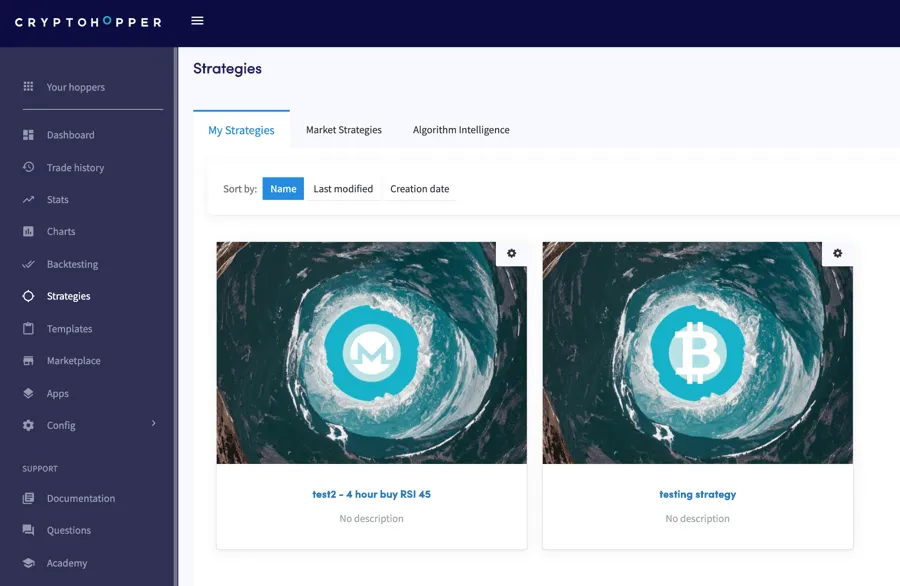Click the Strategies circle icon
The width and height of the screenshot is (900, 586).
(28, 296)
